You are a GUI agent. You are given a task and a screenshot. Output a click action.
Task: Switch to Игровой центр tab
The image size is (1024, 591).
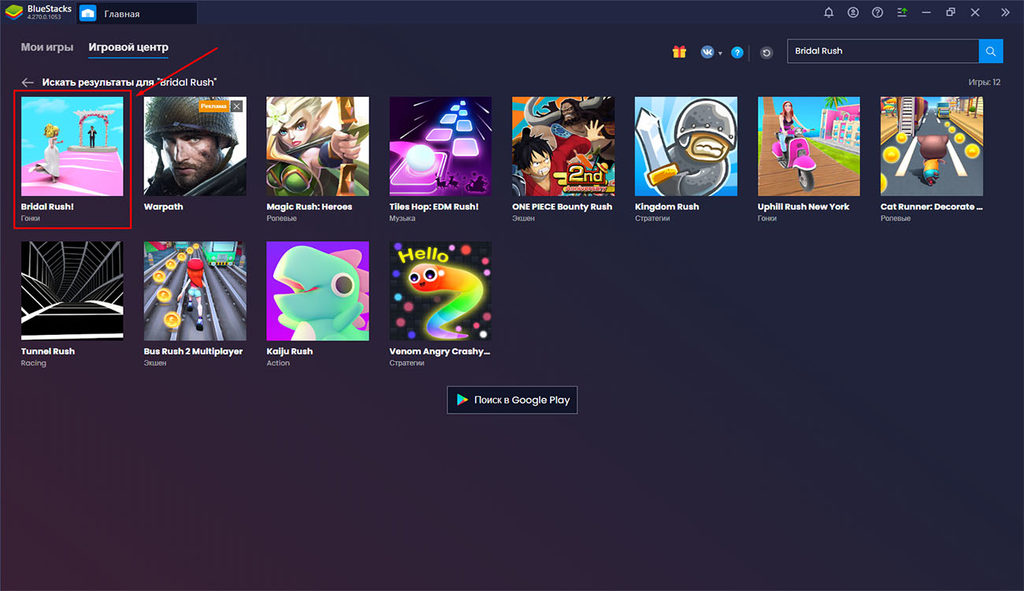[x=128, y=47]
